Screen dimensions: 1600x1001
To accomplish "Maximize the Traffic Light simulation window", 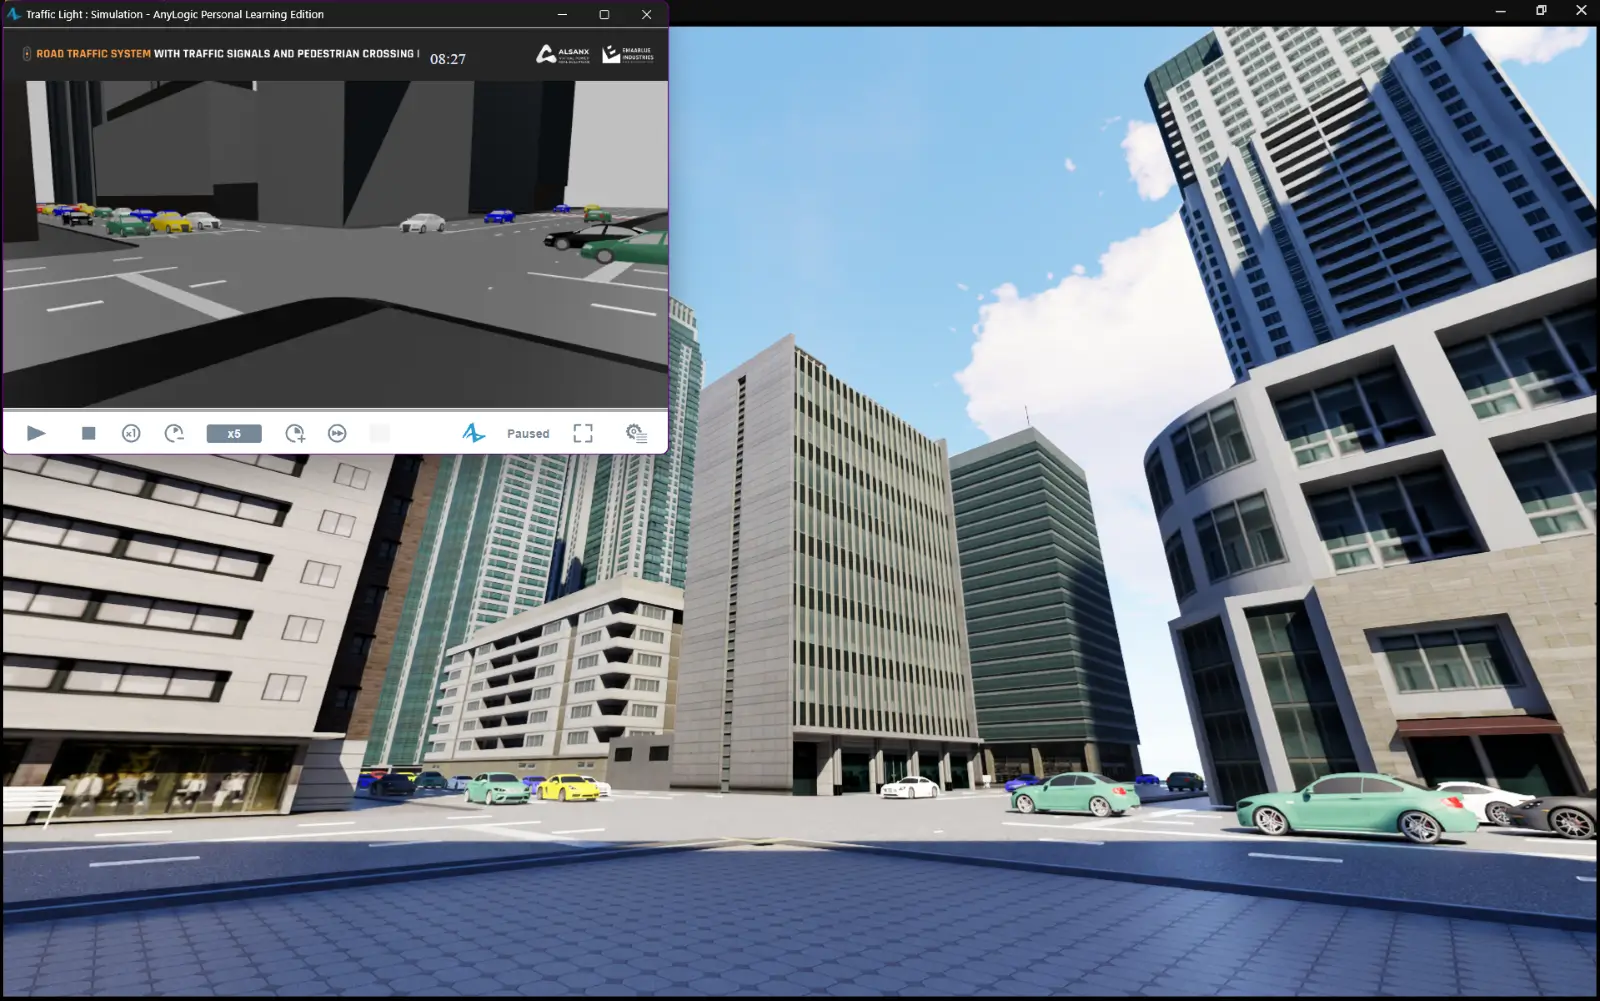I will coord(604,14).
